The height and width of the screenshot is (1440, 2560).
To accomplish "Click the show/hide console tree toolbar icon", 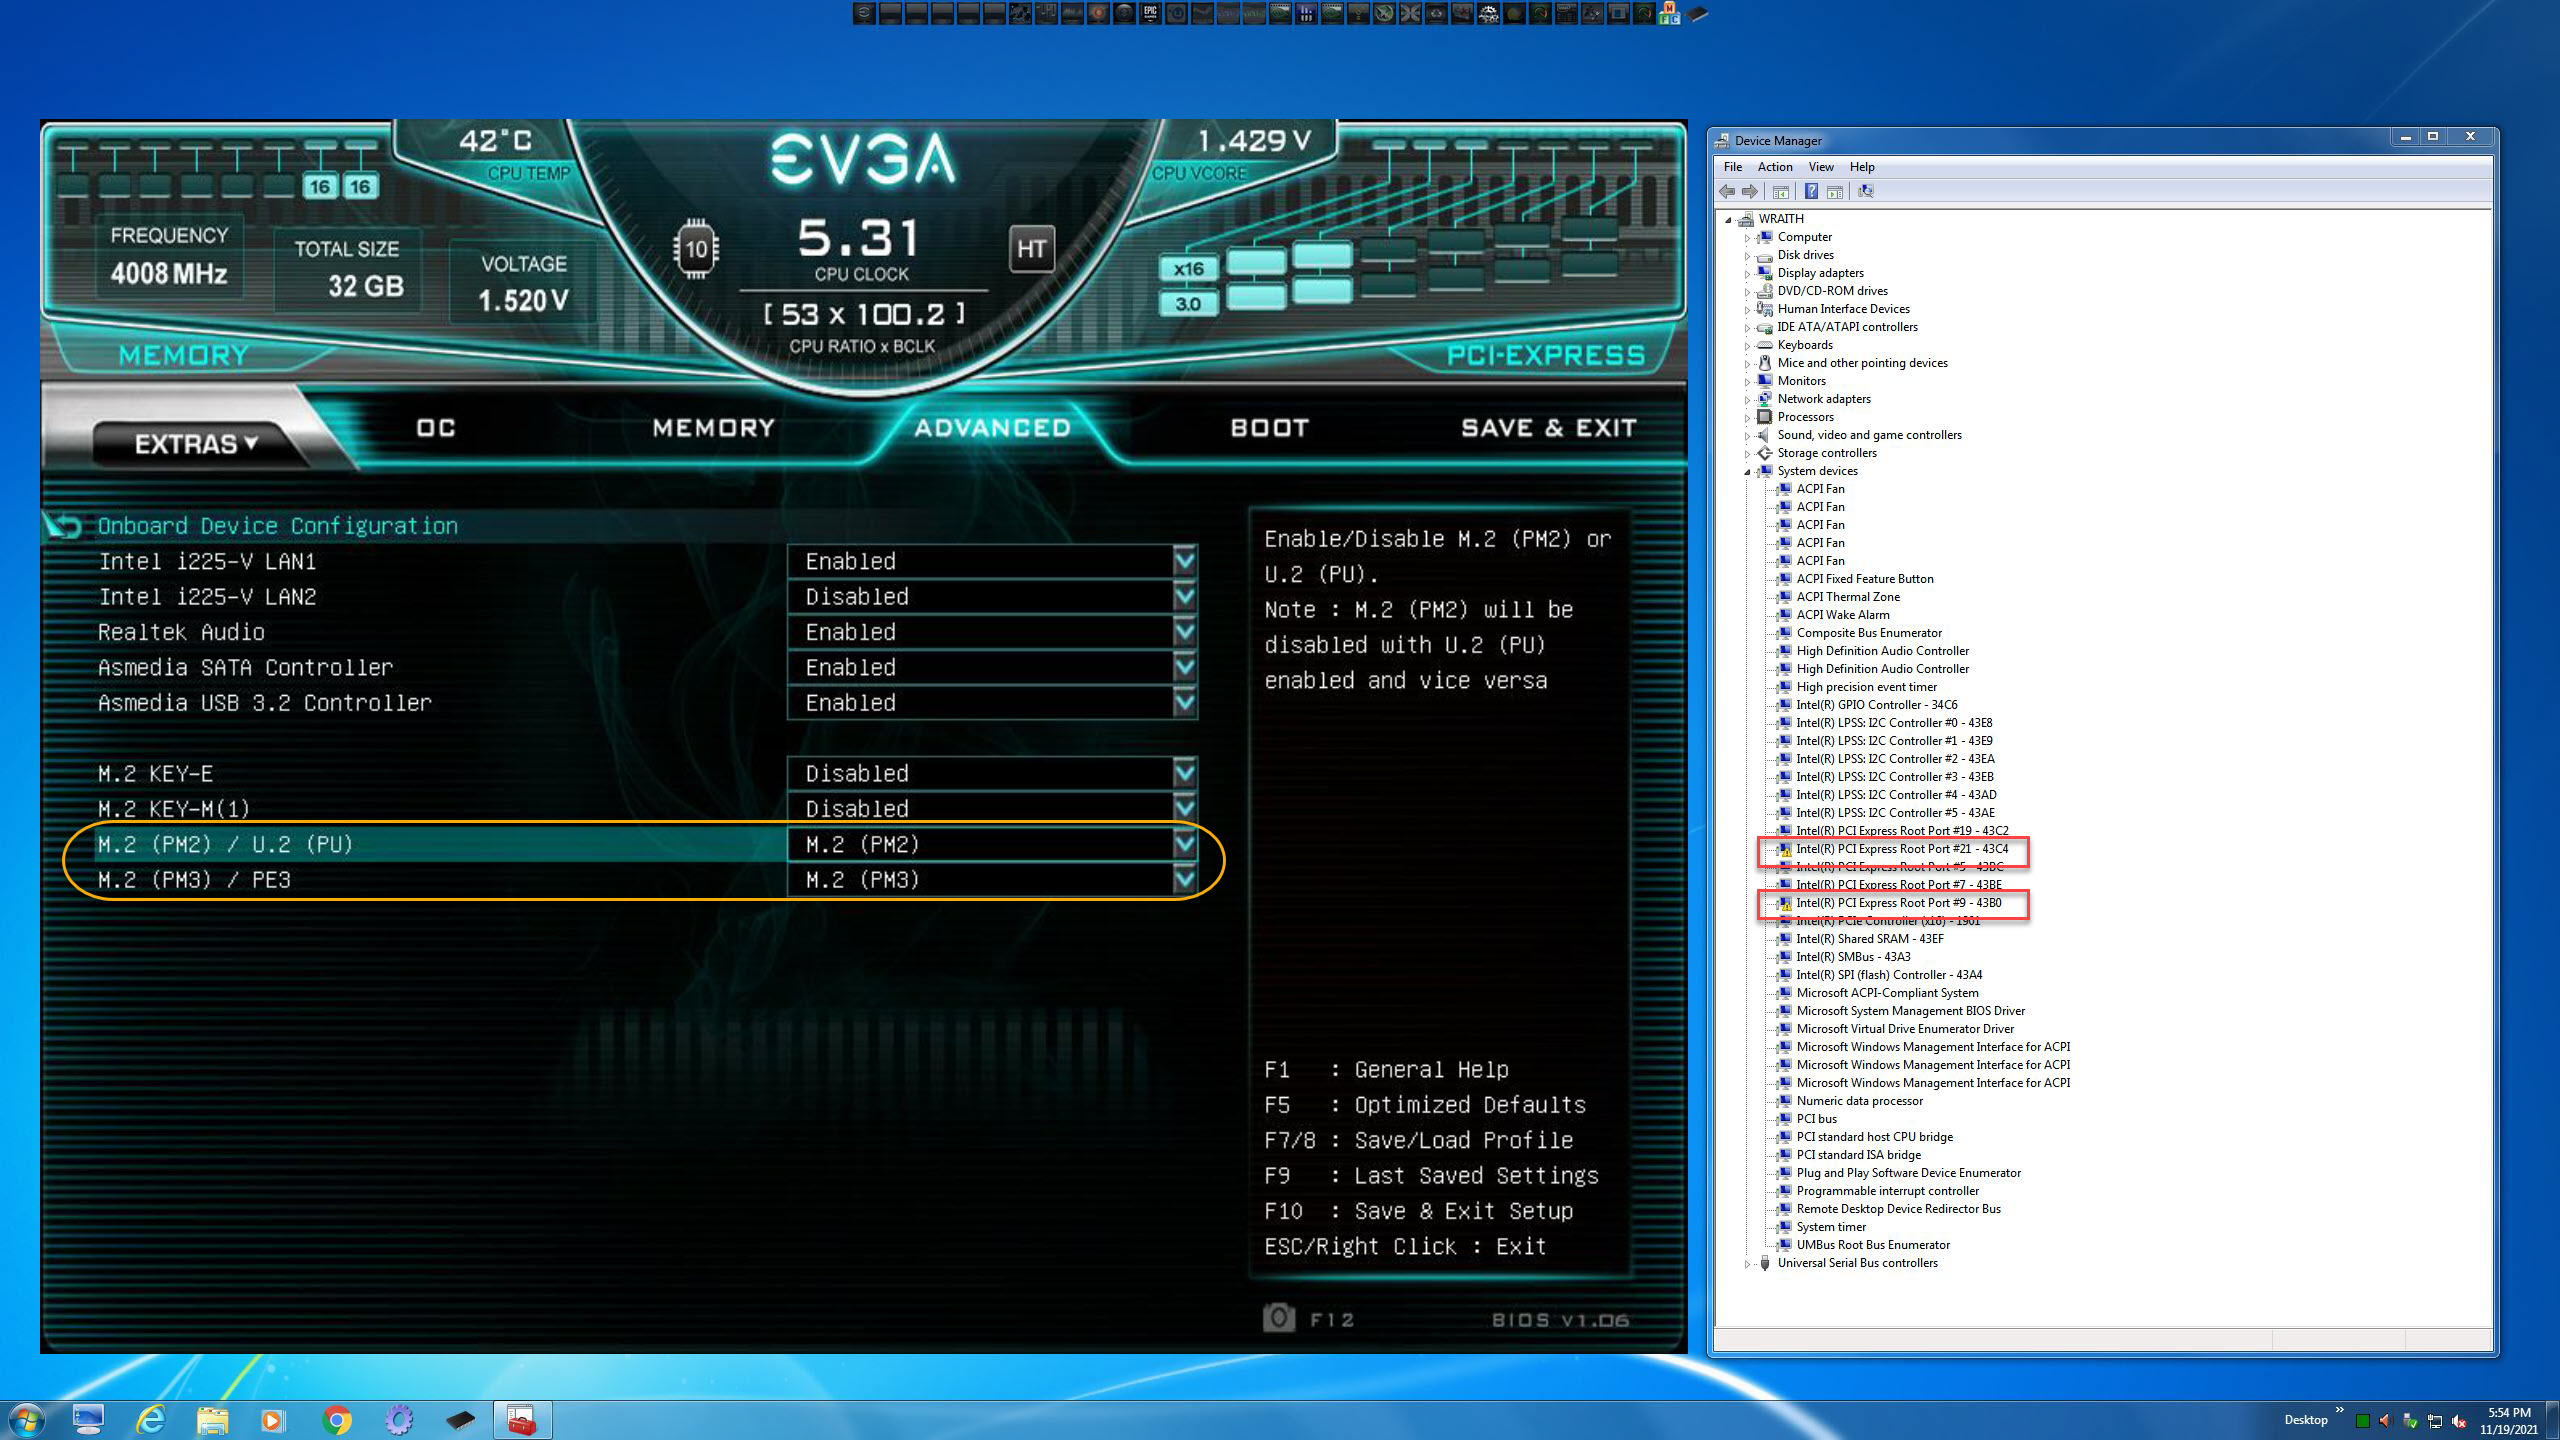I will pos(1781,192).
